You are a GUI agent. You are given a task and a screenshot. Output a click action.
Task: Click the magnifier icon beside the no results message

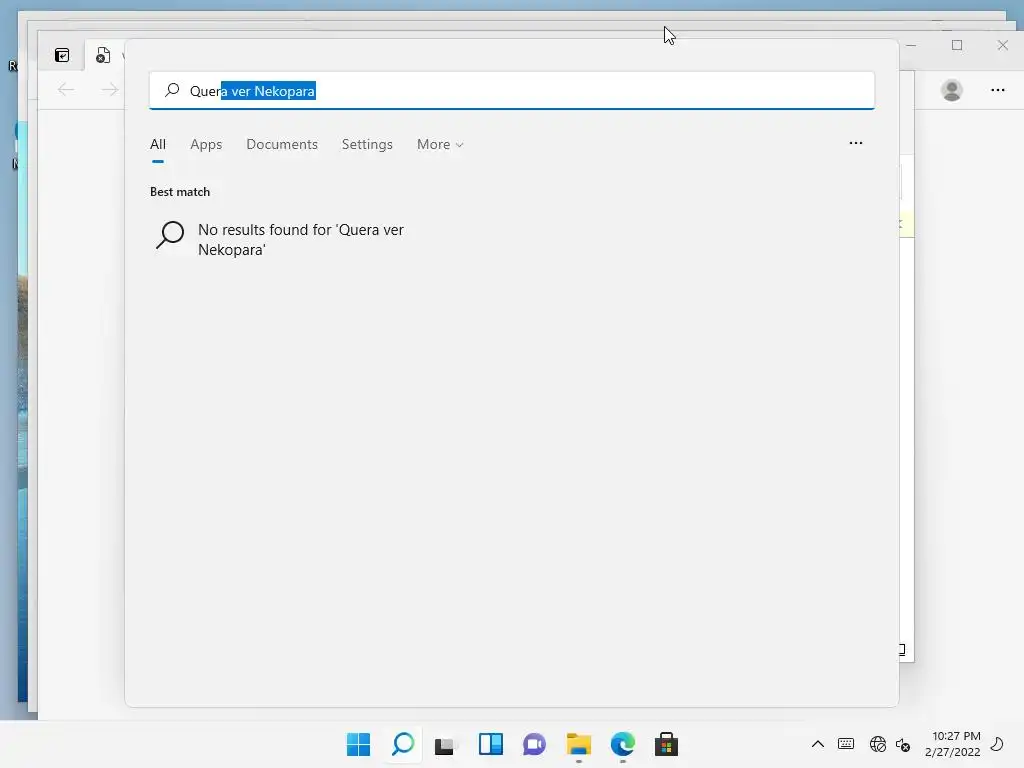pyautogui.click(x=170, y=235)
